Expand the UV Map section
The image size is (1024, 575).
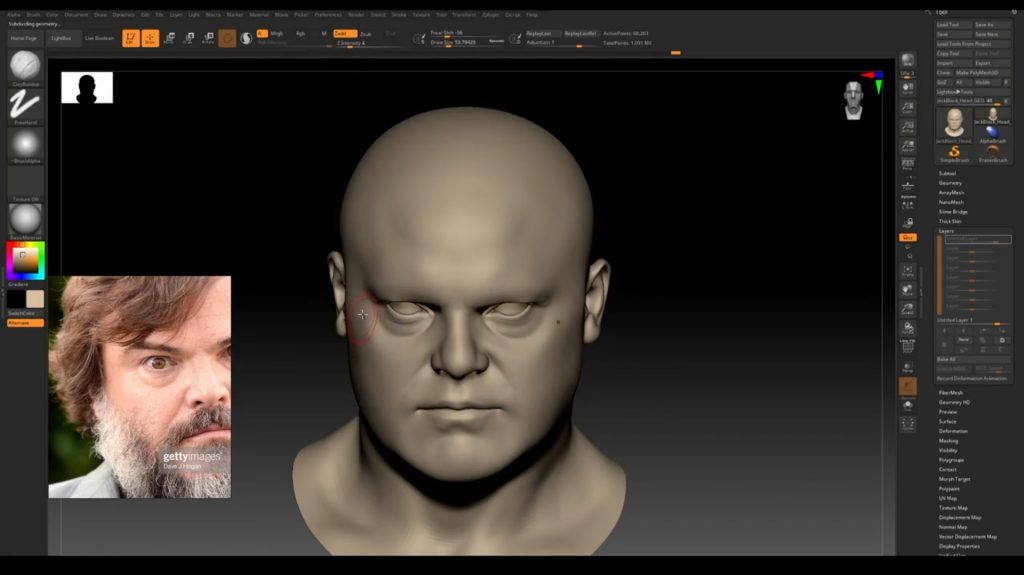[948, 498]
